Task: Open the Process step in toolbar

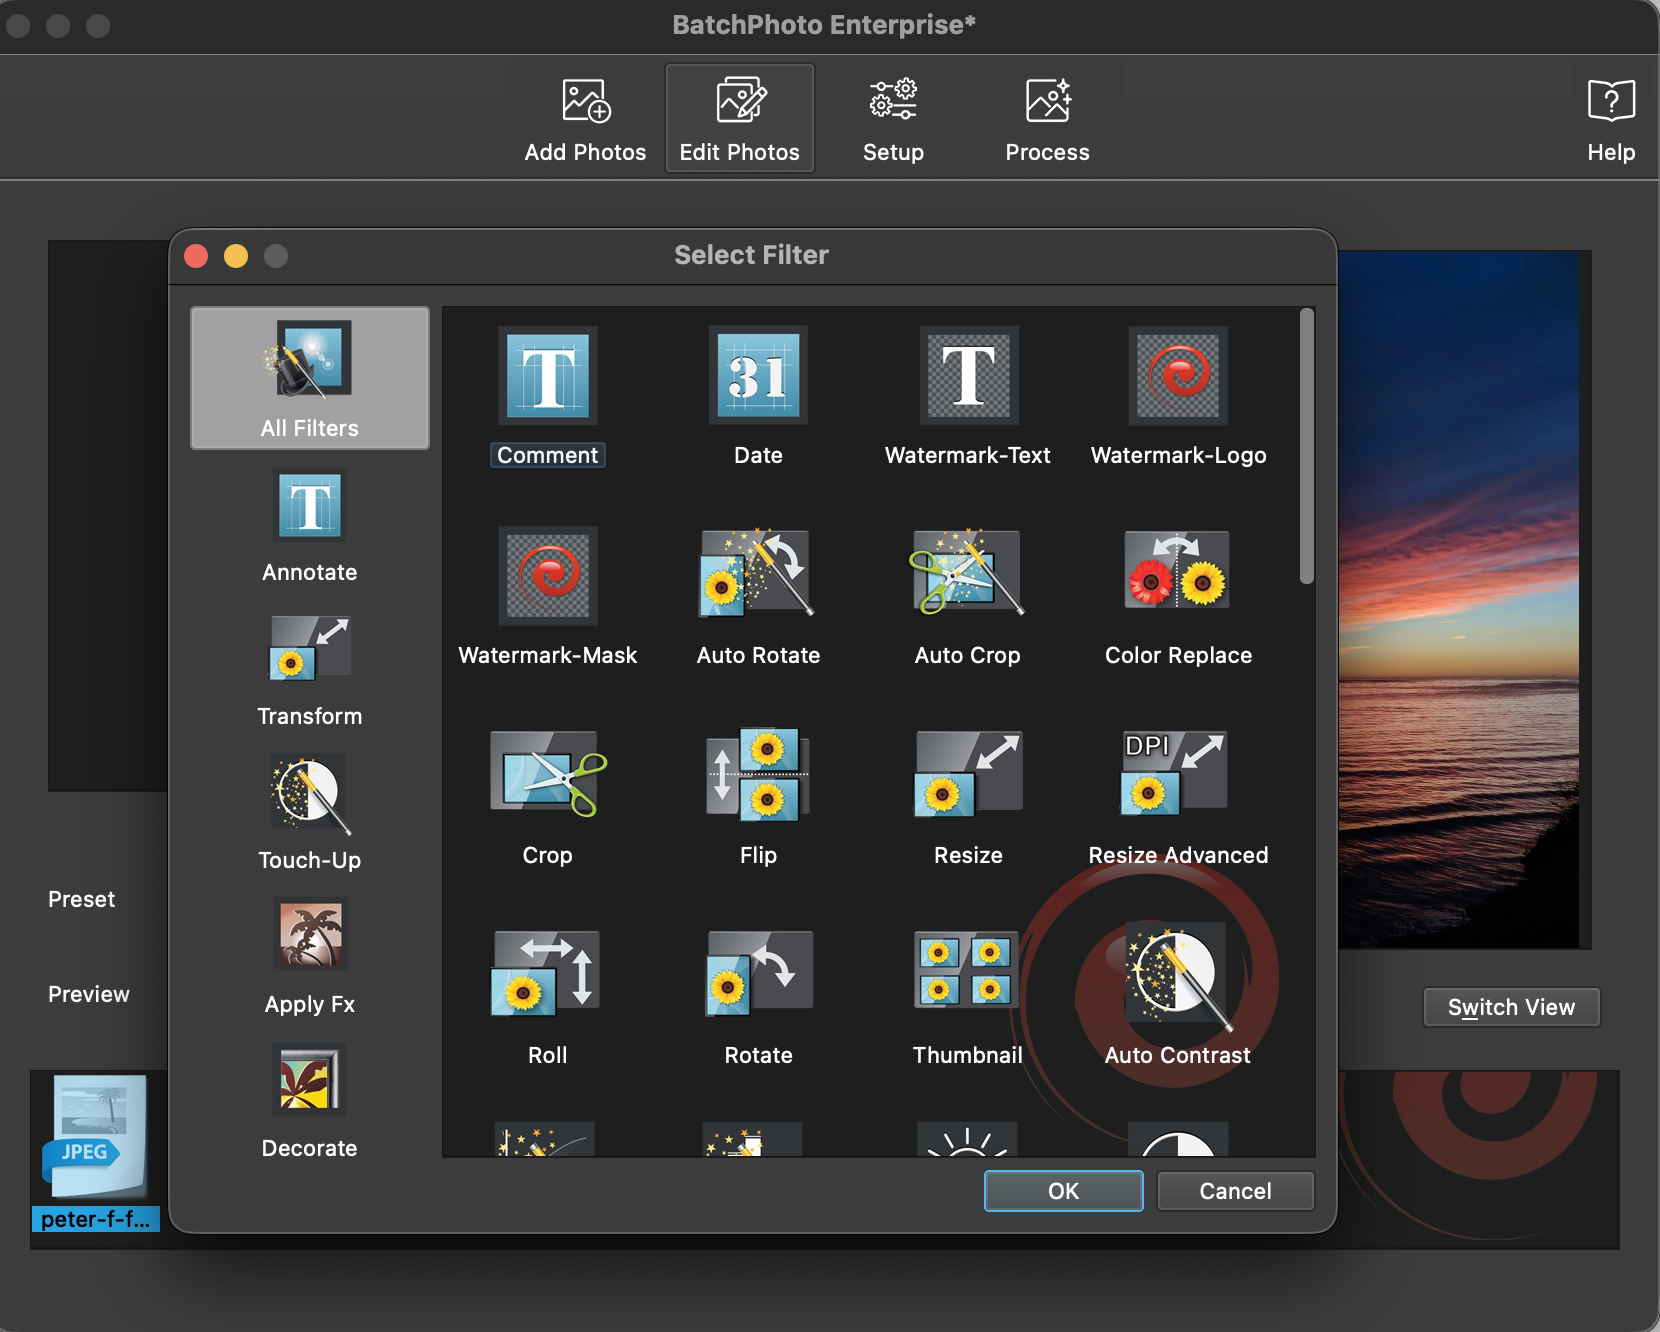Action: pos(1047,120)
